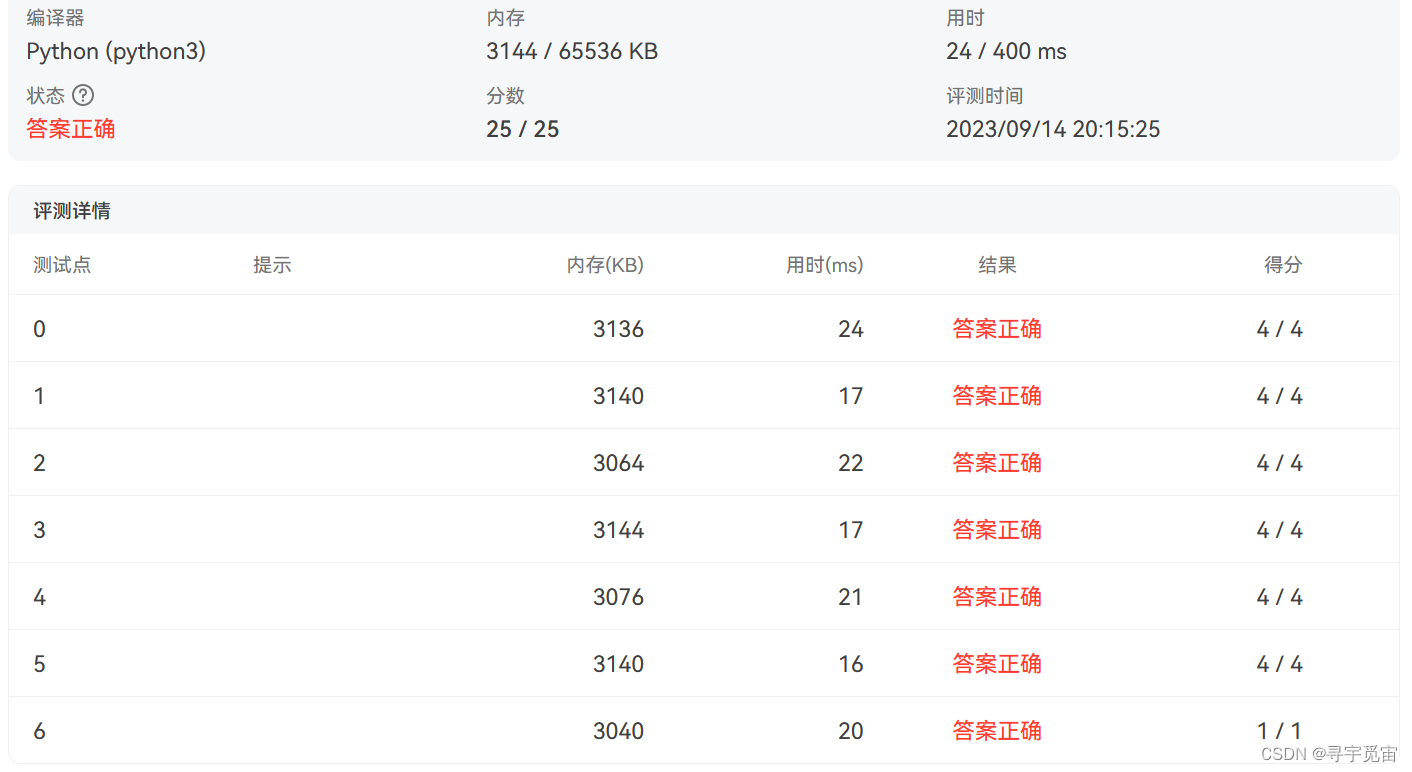This screenshot has width=1412, height=772.
Task: Click the evaluation time 2023/09/14 20:15:25
Action: click(1053, 129)
